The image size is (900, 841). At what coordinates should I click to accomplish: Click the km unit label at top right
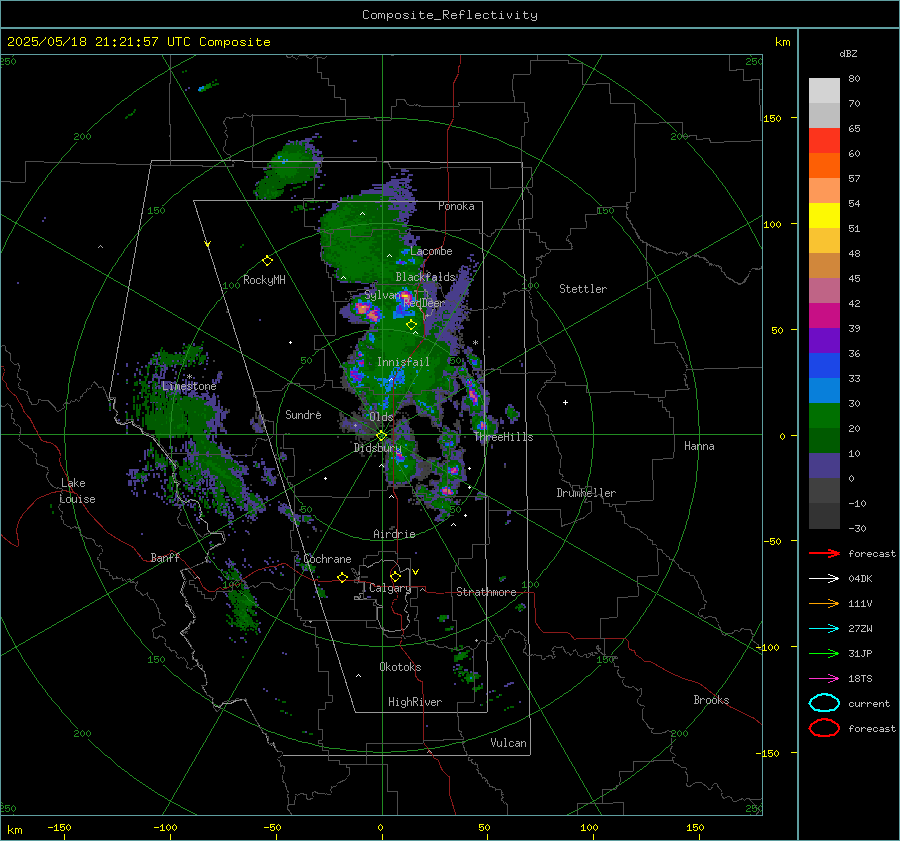[783, 42]
